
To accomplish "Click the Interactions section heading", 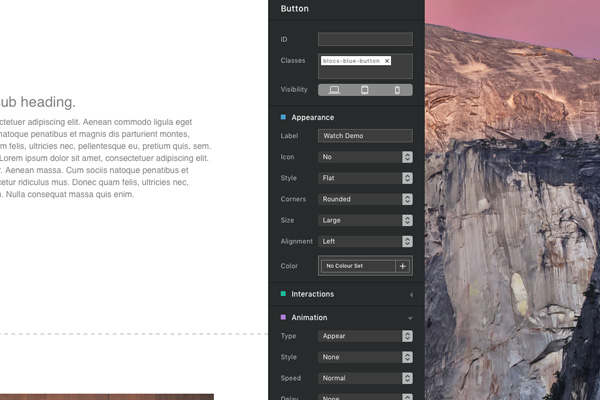I will [x=313, y=294].
